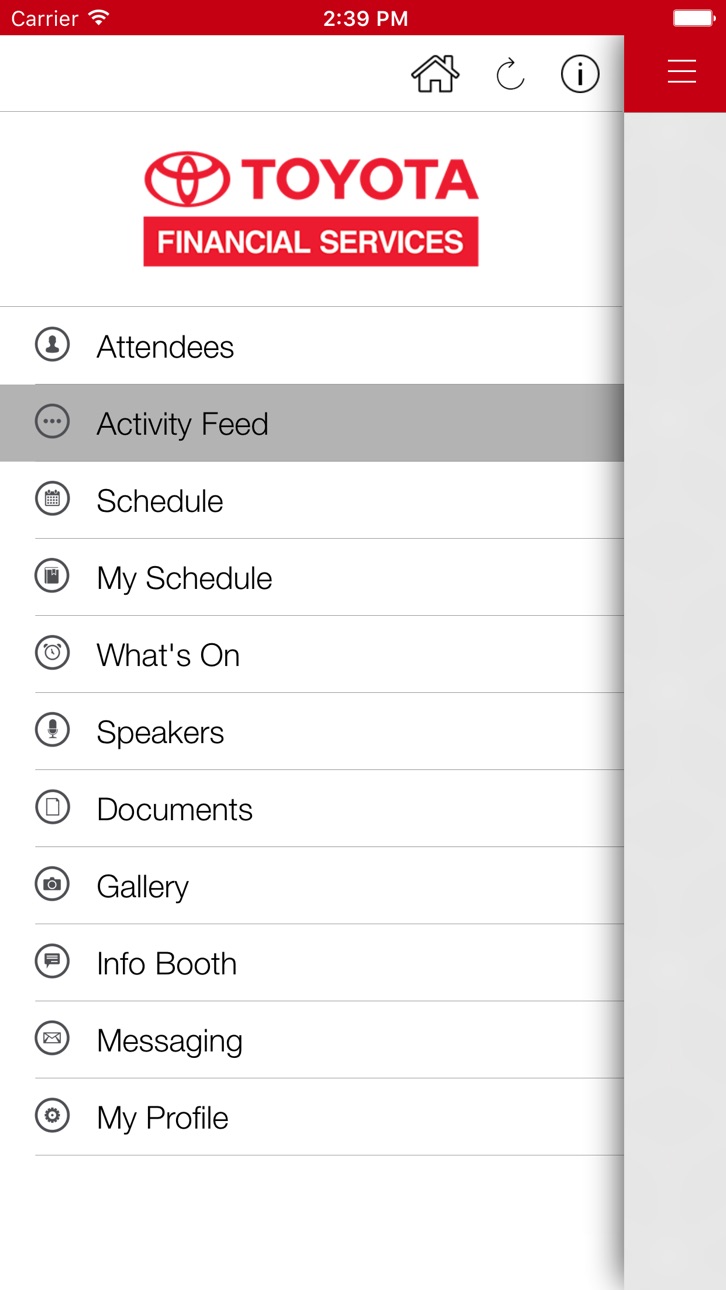Tap the Messaging envelope icon

click(52, 1038)
